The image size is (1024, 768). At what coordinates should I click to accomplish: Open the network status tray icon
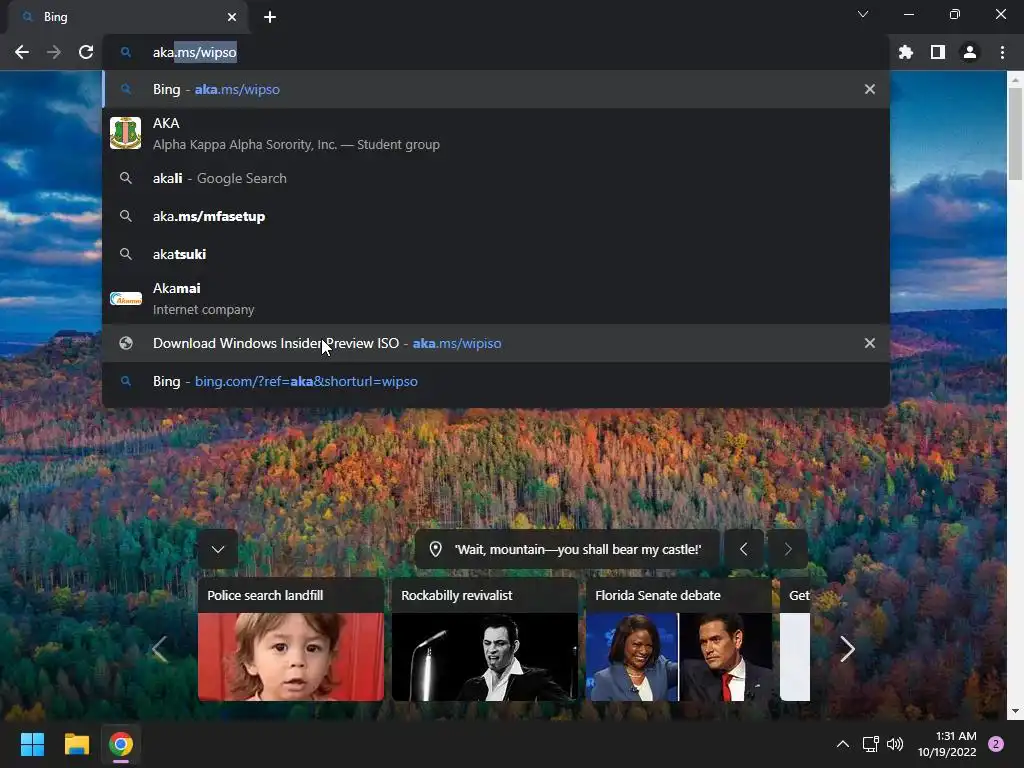pyautogui.click(x=871, y=744)
